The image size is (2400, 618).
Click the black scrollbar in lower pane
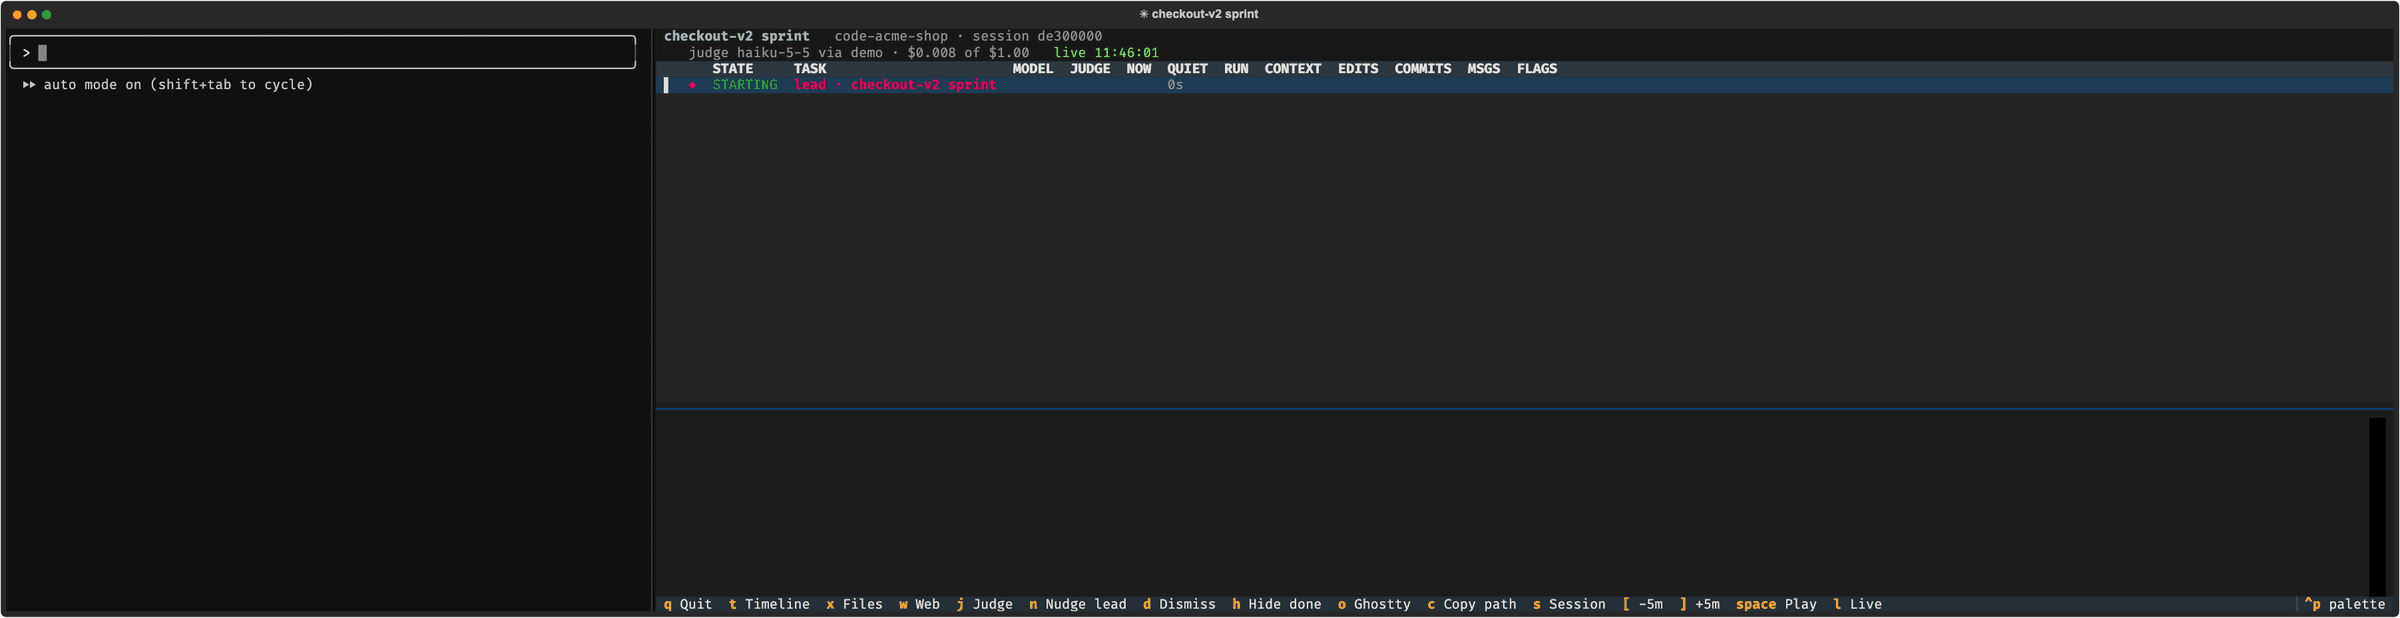click(x=2377, y=506)
